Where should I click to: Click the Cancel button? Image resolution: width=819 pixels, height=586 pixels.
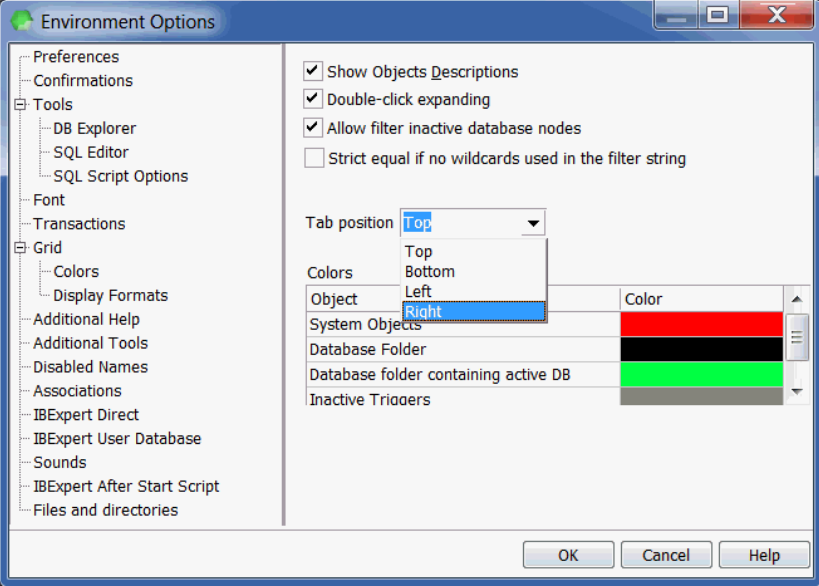[666, 555]
